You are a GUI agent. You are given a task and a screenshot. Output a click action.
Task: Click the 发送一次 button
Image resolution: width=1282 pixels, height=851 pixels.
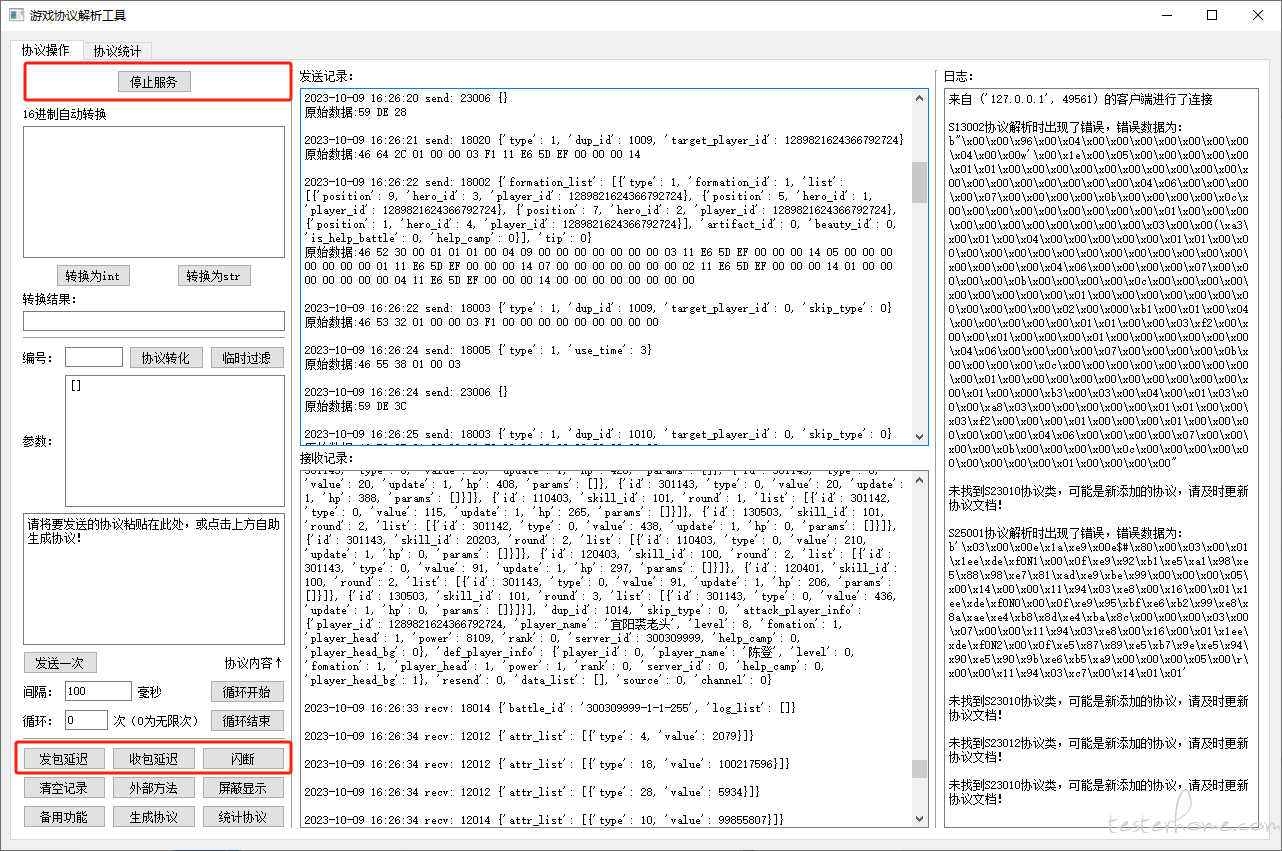(60, 663)
